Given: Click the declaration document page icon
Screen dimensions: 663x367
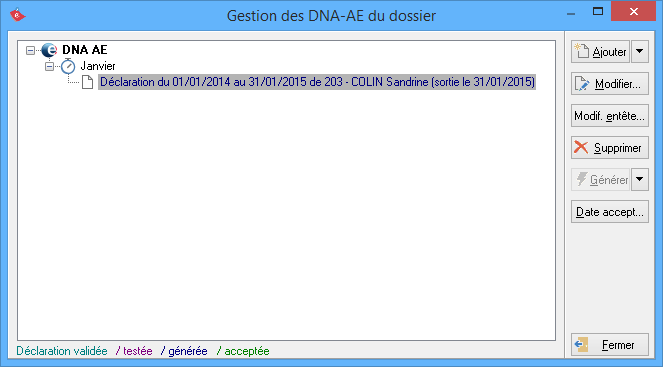Looking at the screenshot, I should (x=87, y=82).
